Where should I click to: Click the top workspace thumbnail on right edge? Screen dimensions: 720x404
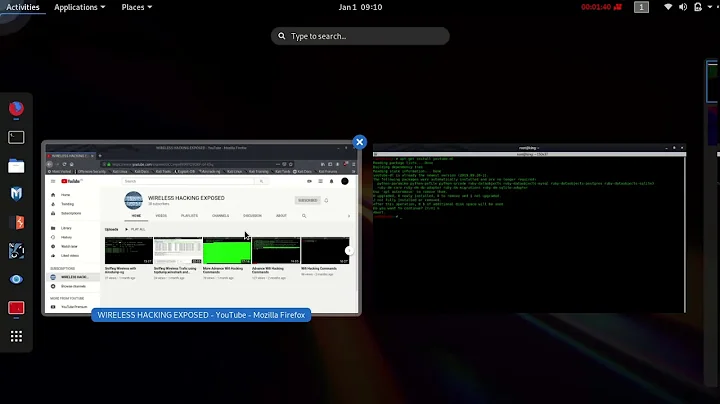713,81
